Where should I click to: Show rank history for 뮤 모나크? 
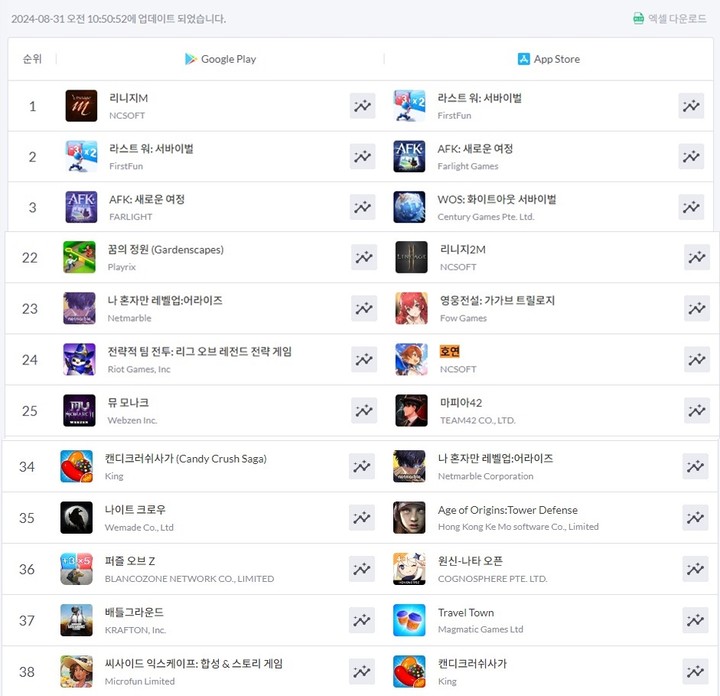click(x=364, y=410)
